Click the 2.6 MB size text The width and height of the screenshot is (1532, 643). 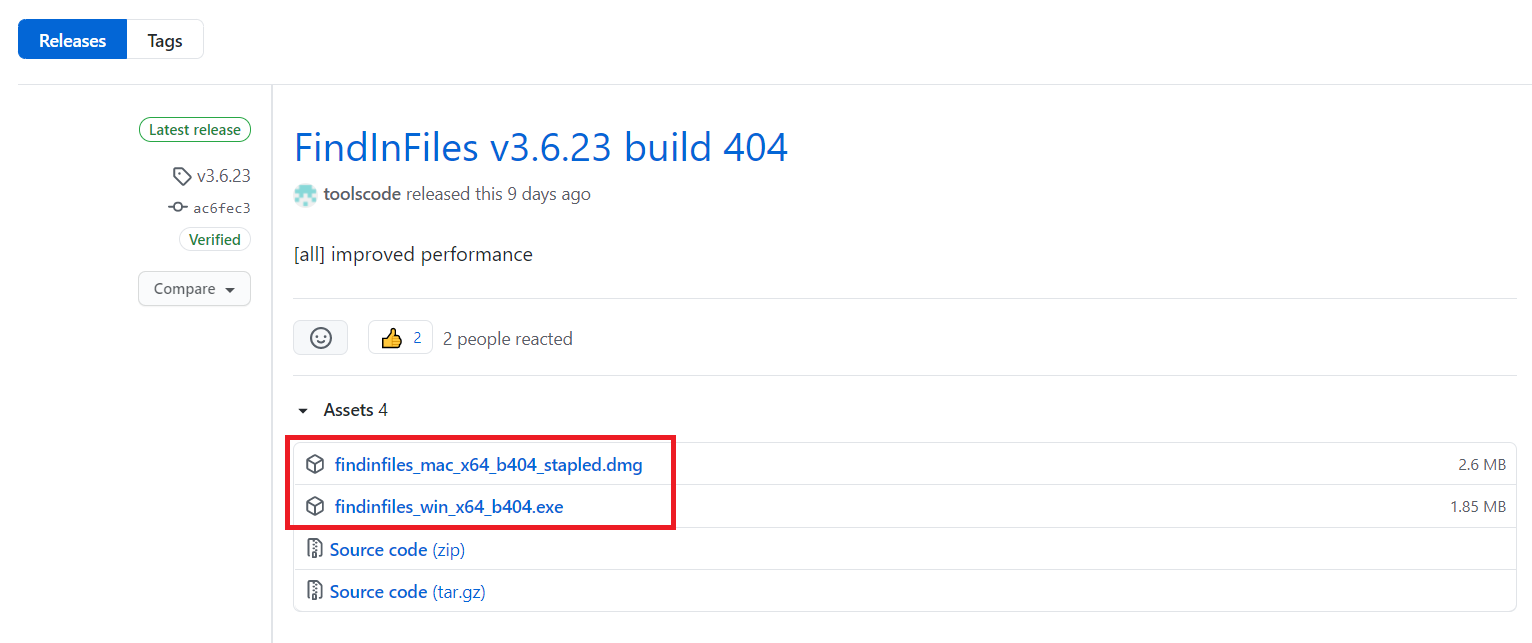(1482, 465)
